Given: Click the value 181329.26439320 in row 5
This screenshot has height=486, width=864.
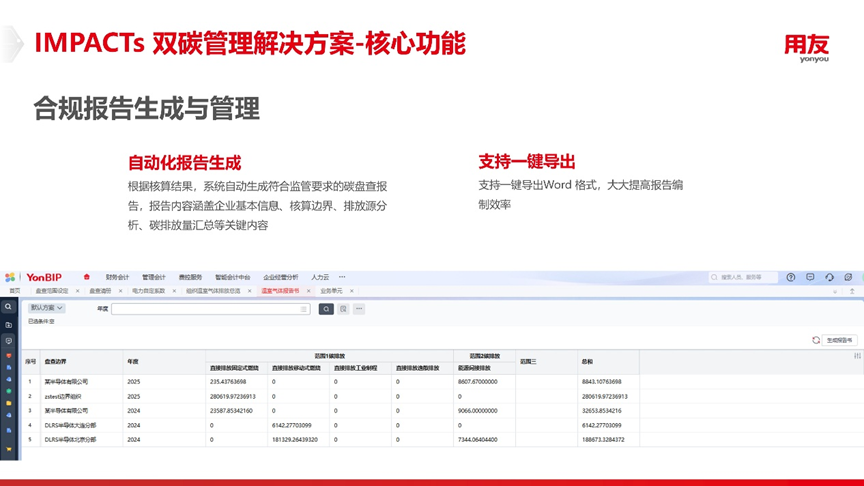Looking at the screenshot, I should tap(295, 440).
